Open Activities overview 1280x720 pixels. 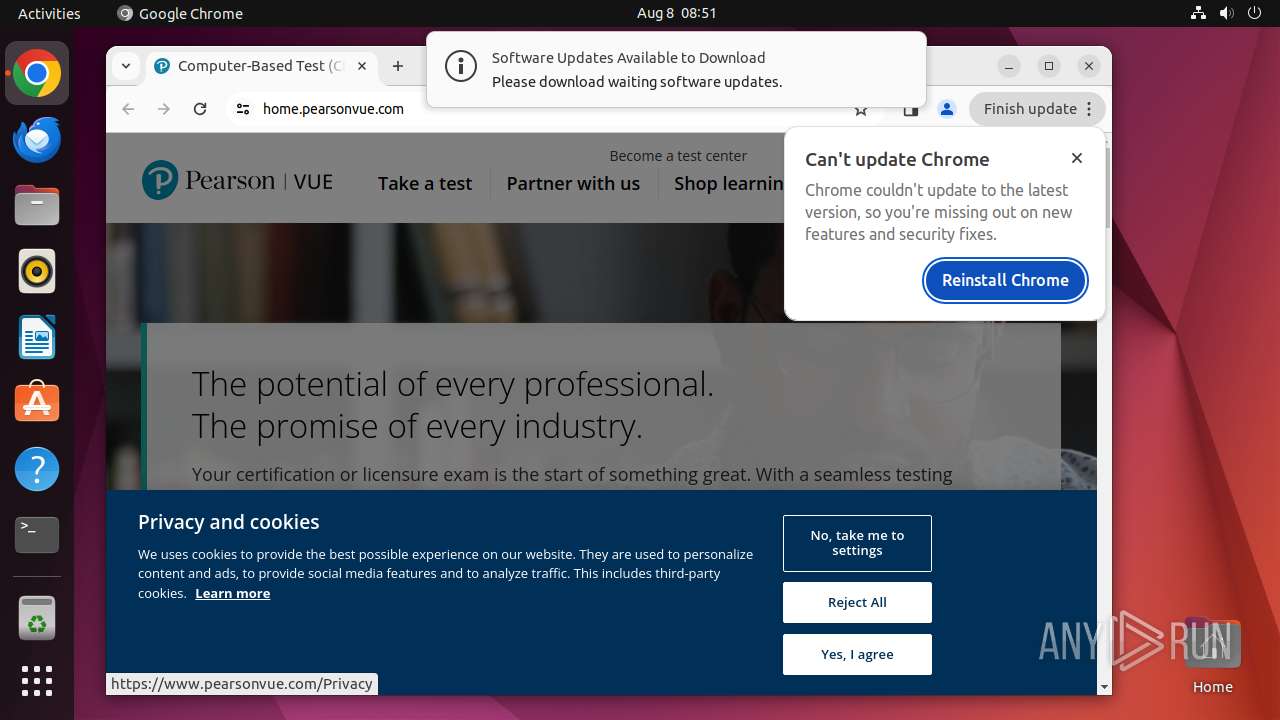click(49, 13)
